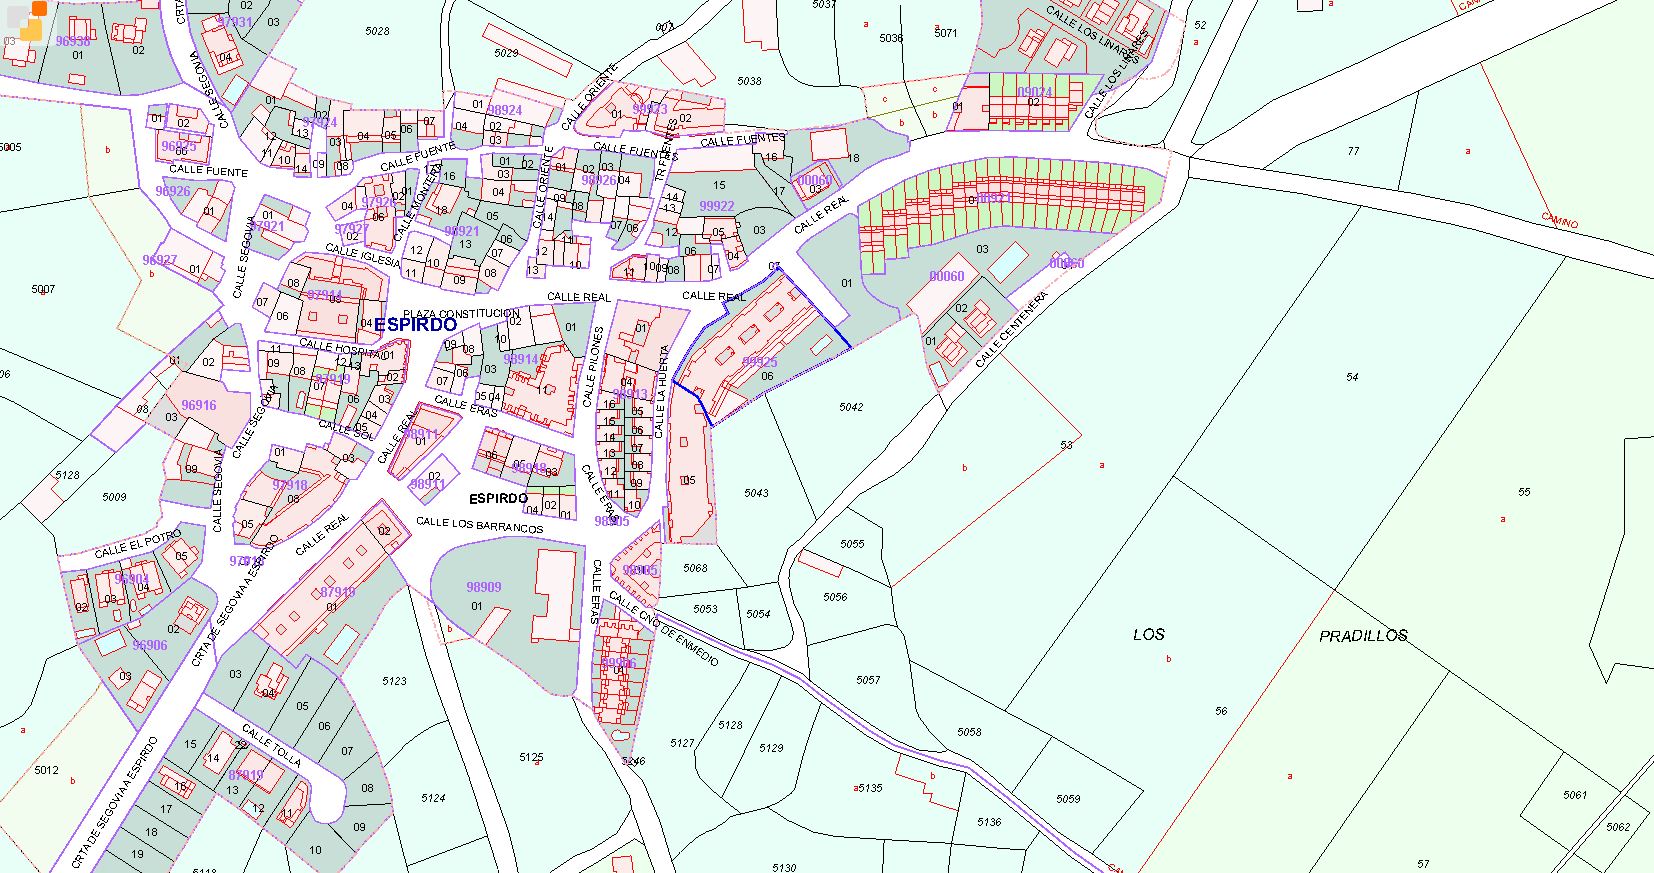1654x873 pixels.
Task: Select rural parcel number 5059
Action: pos(1068,799)
